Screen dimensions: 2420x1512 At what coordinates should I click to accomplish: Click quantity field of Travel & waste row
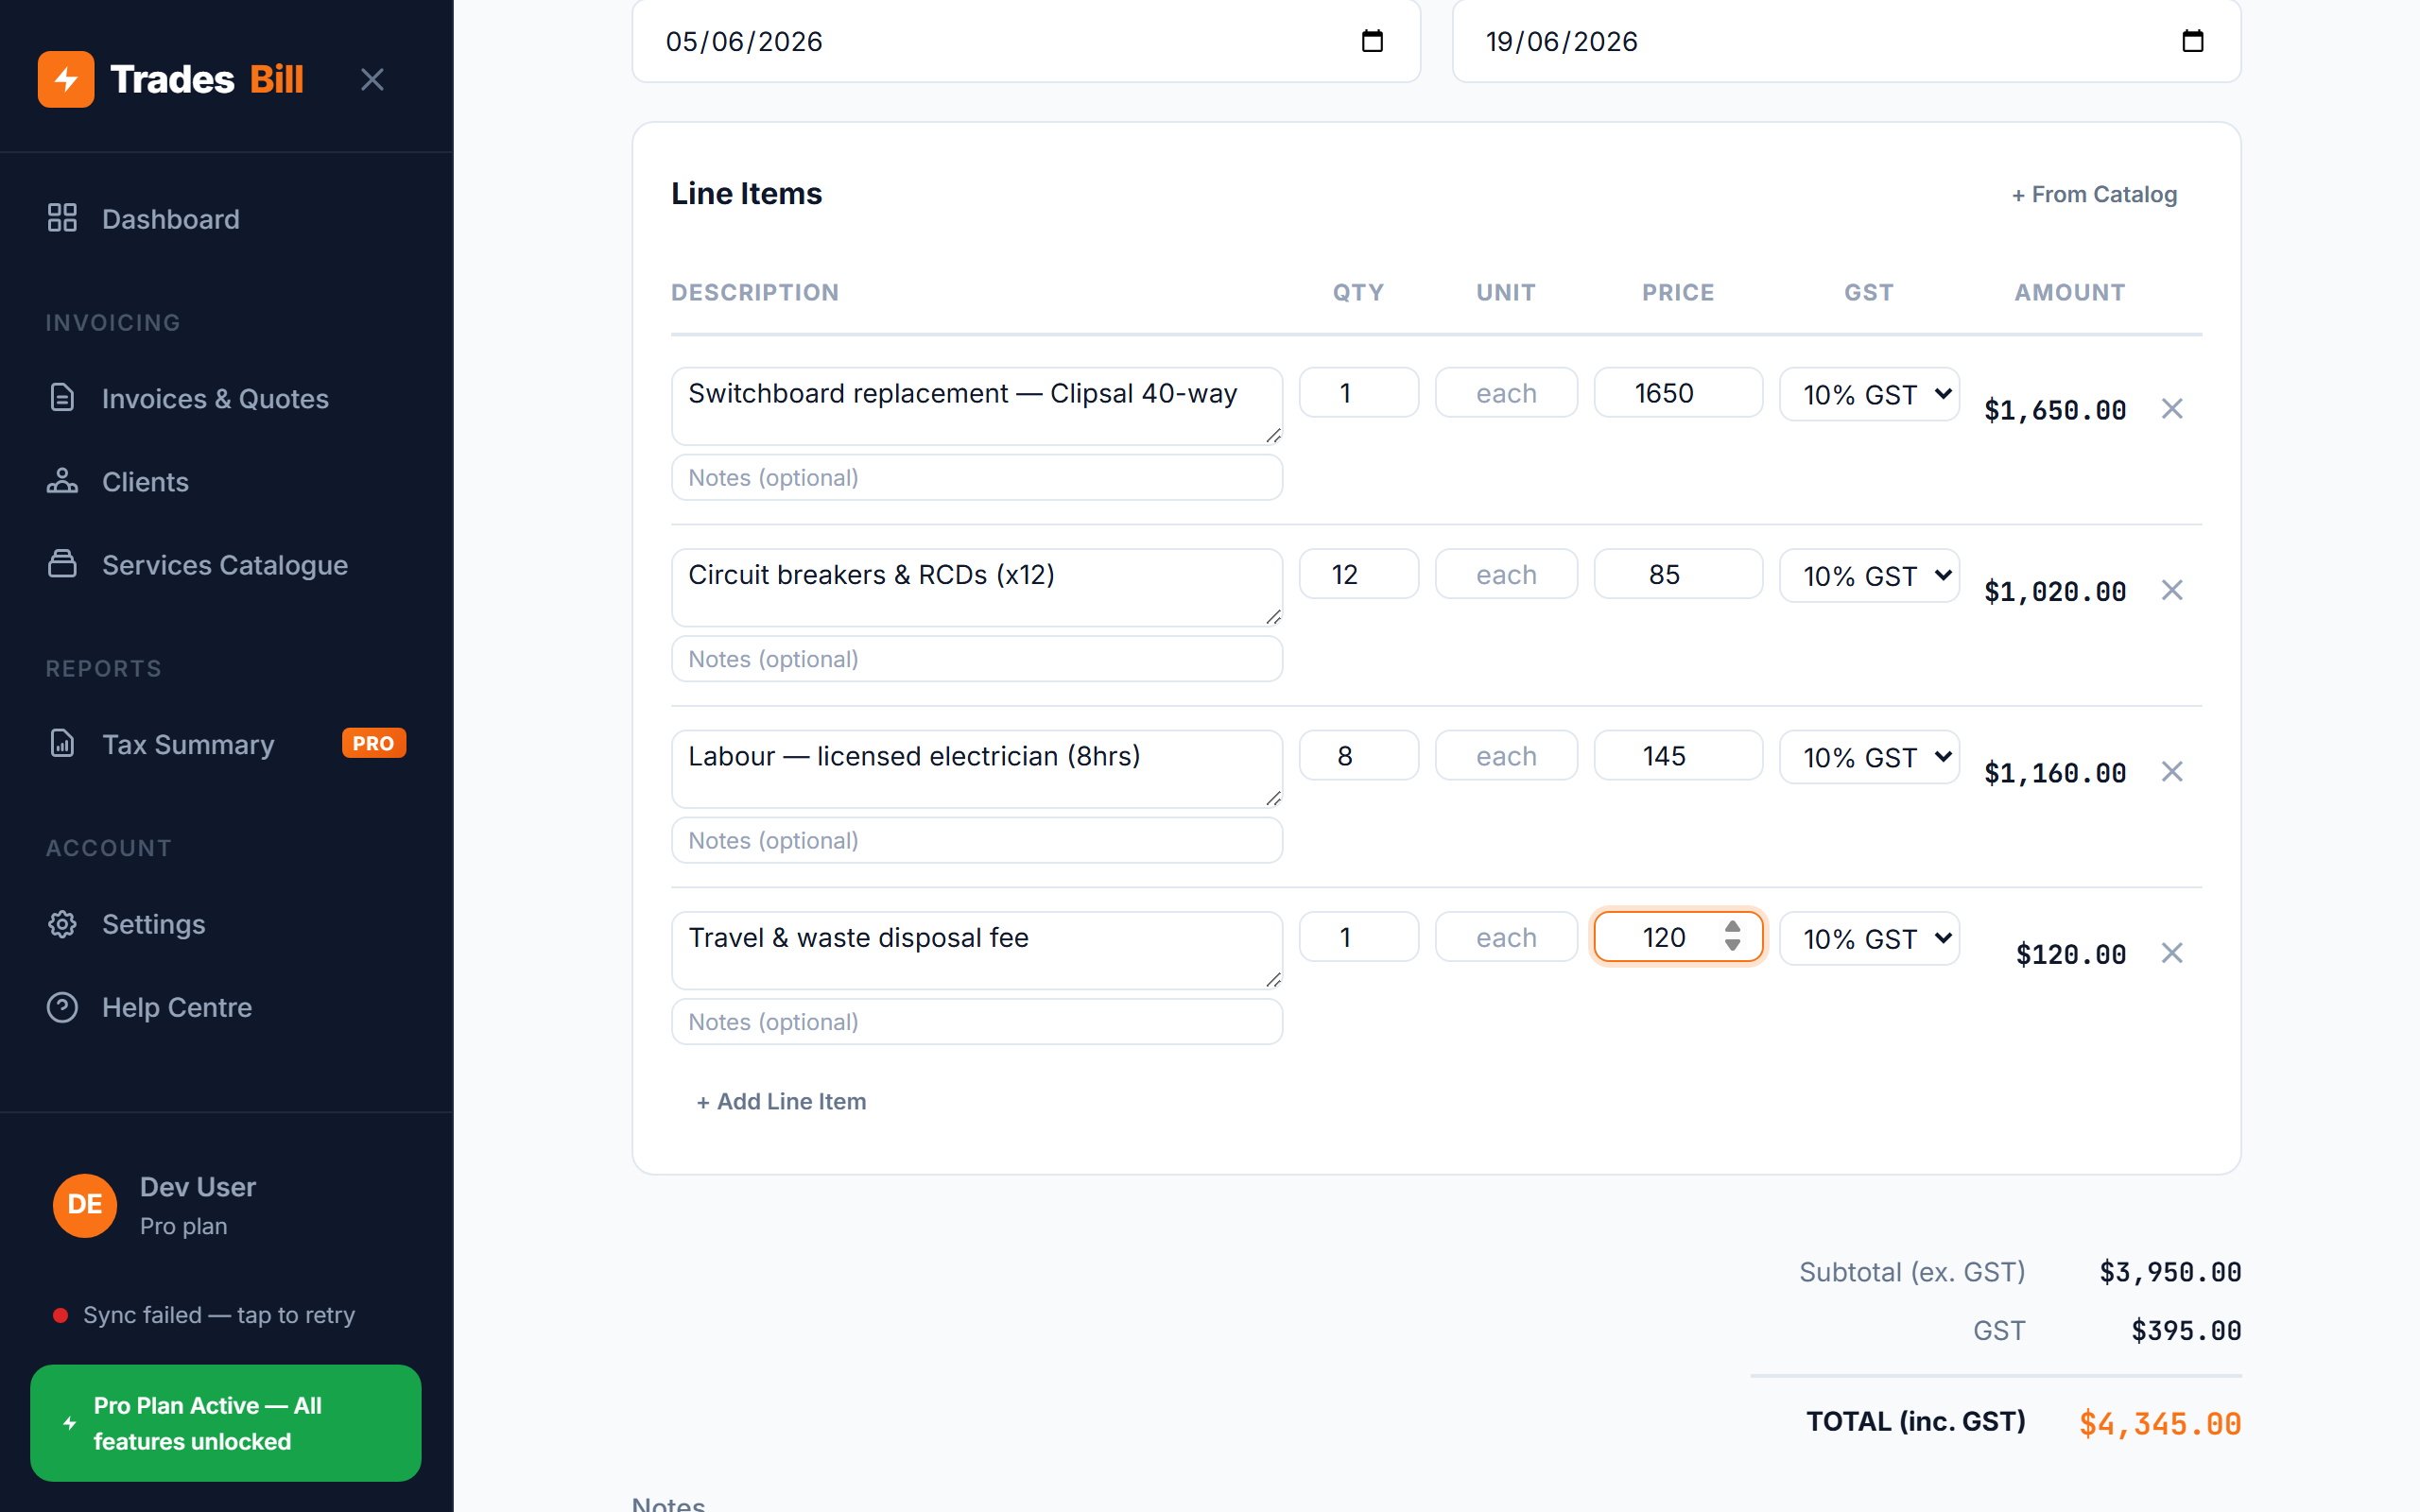pos(1359,937)
